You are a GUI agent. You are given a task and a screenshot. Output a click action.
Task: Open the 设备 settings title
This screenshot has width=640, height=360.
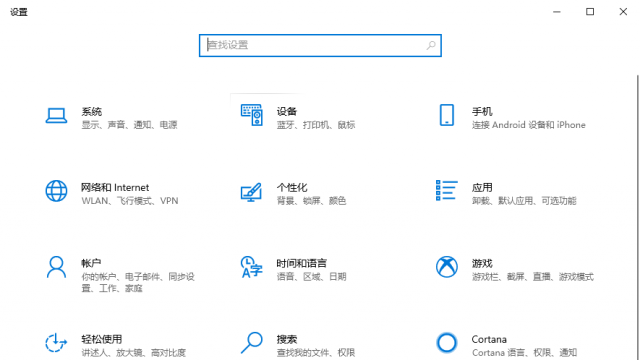coord(287,111)
